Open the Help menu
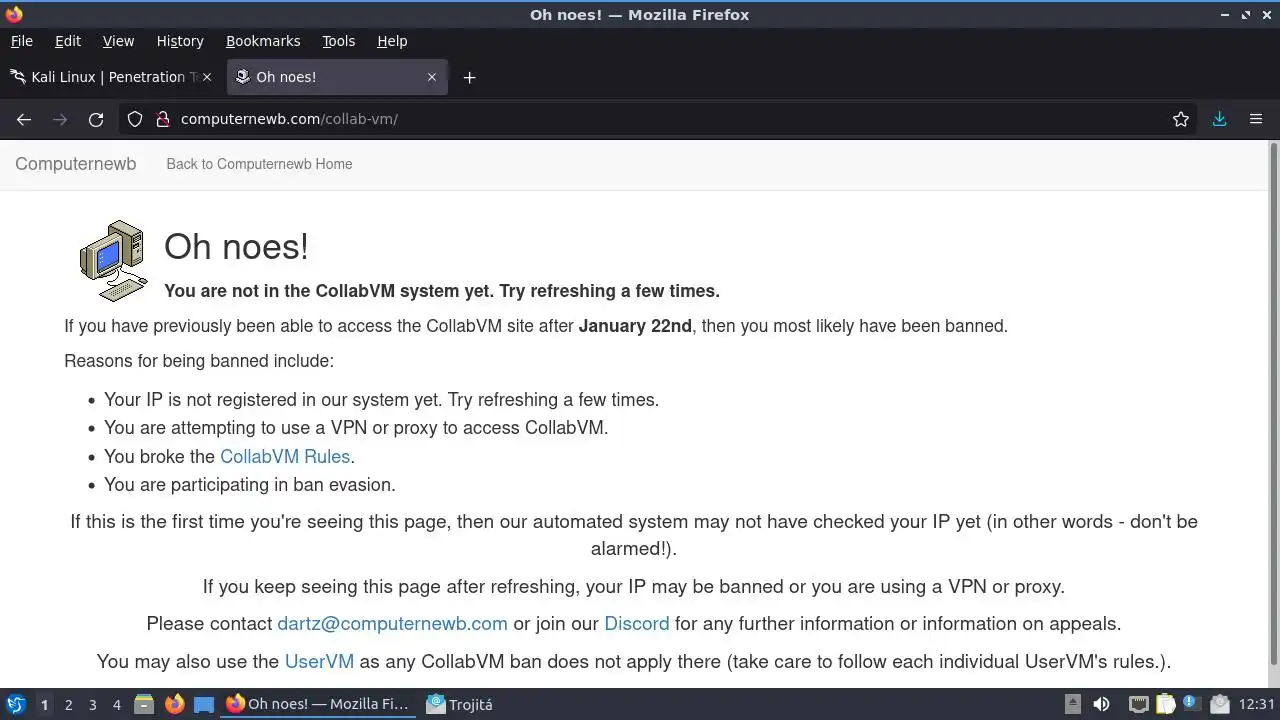 392,41
